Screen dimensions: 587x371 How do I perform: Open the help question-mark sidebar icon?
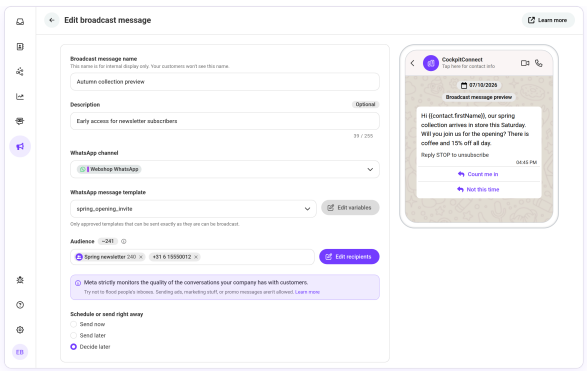pyautogui.click(x=20, y=305)
